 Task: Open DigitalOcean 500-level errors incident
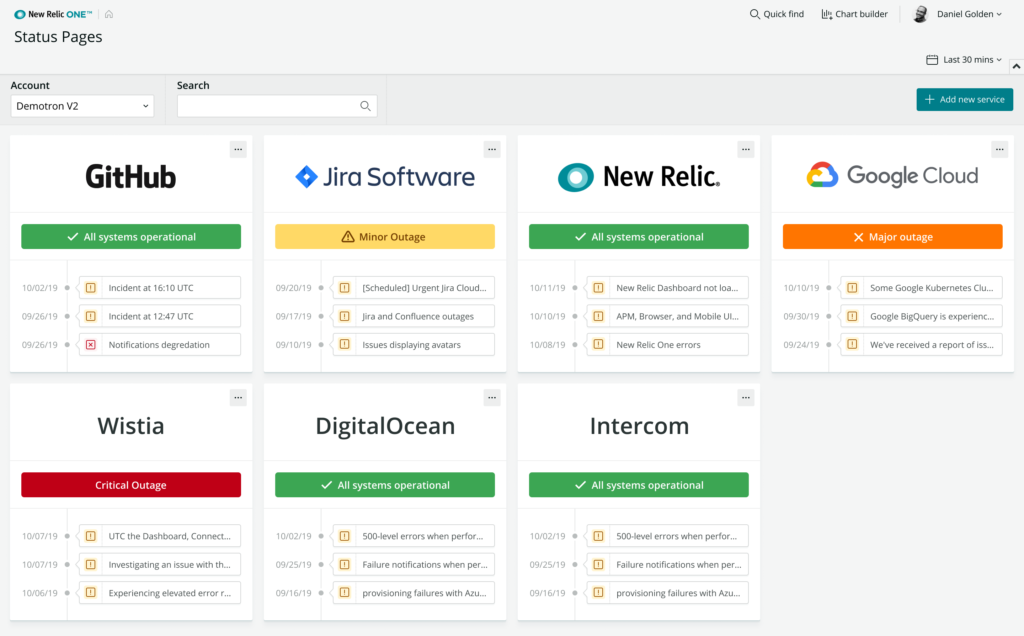(x=413, y=536)
